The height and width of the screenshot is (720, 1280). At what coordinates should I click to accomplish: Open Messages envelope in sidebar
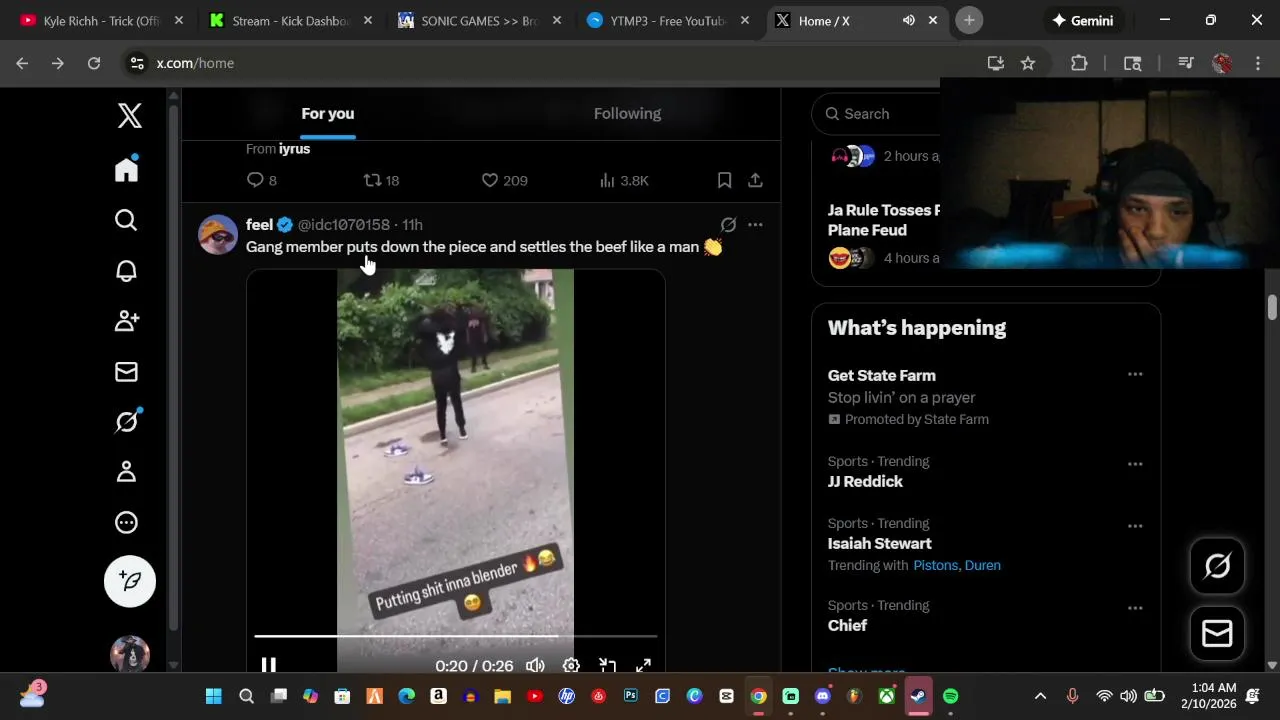[126, 372]
